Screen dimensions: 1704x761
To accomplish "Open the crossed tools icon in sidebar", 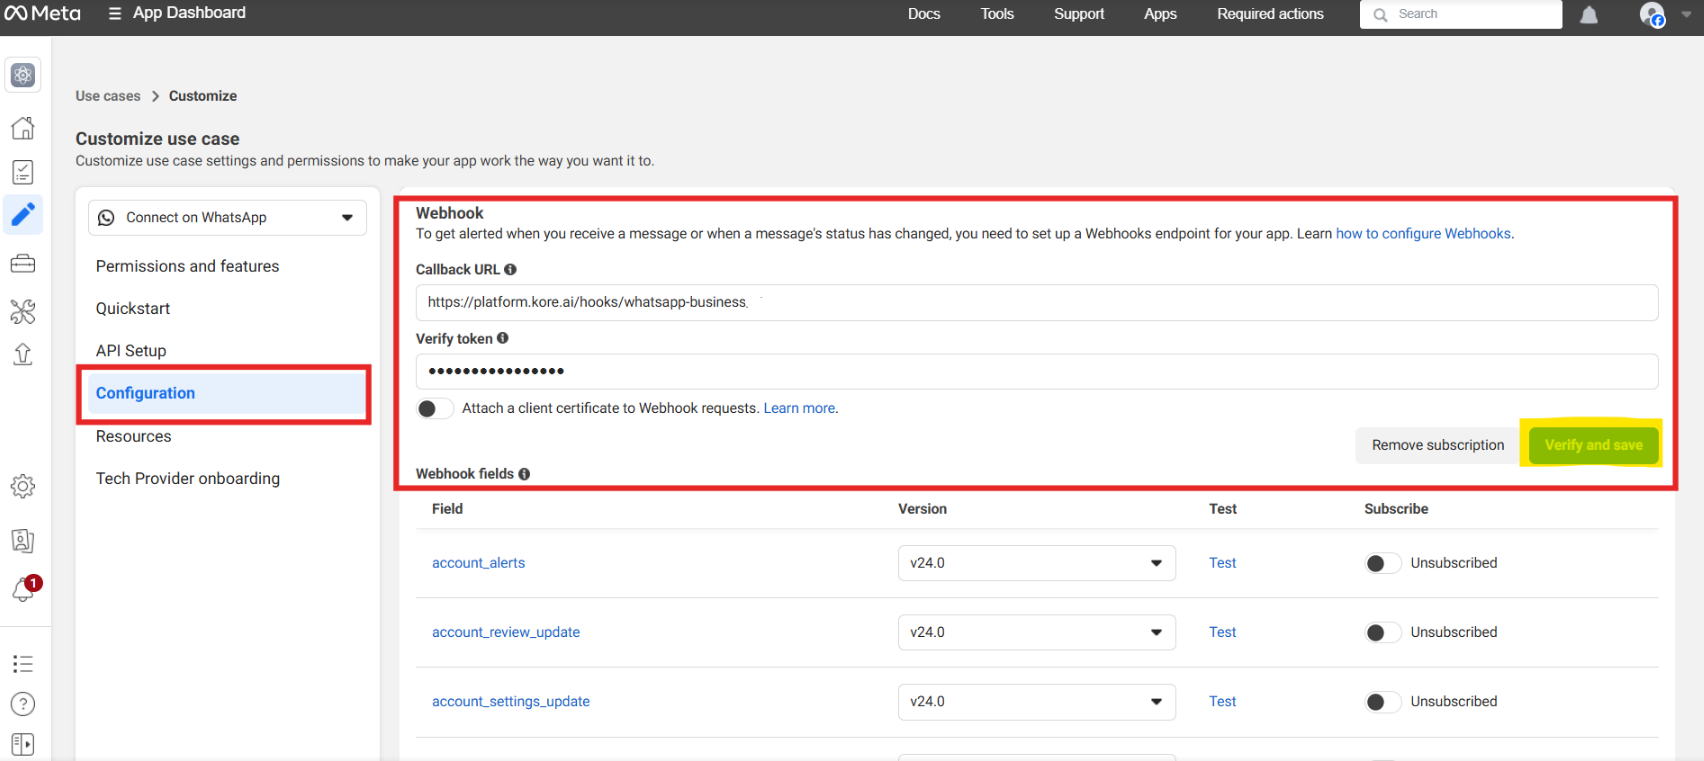I will [23, 311].
